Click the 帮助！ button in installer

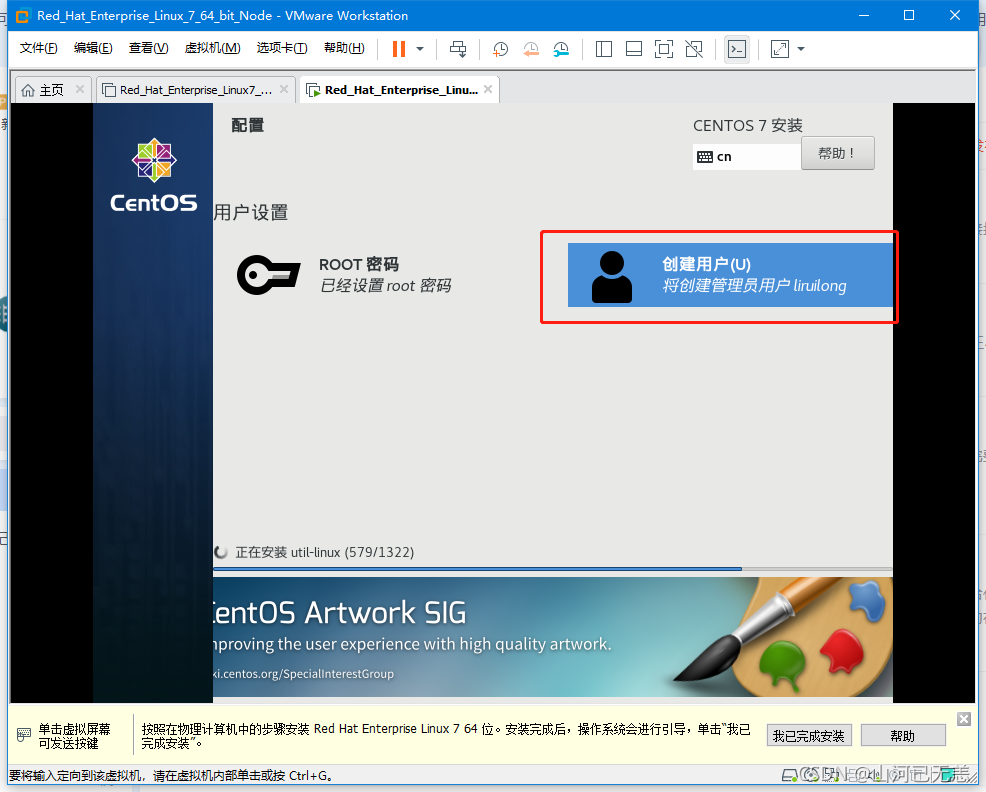(838, 153)
